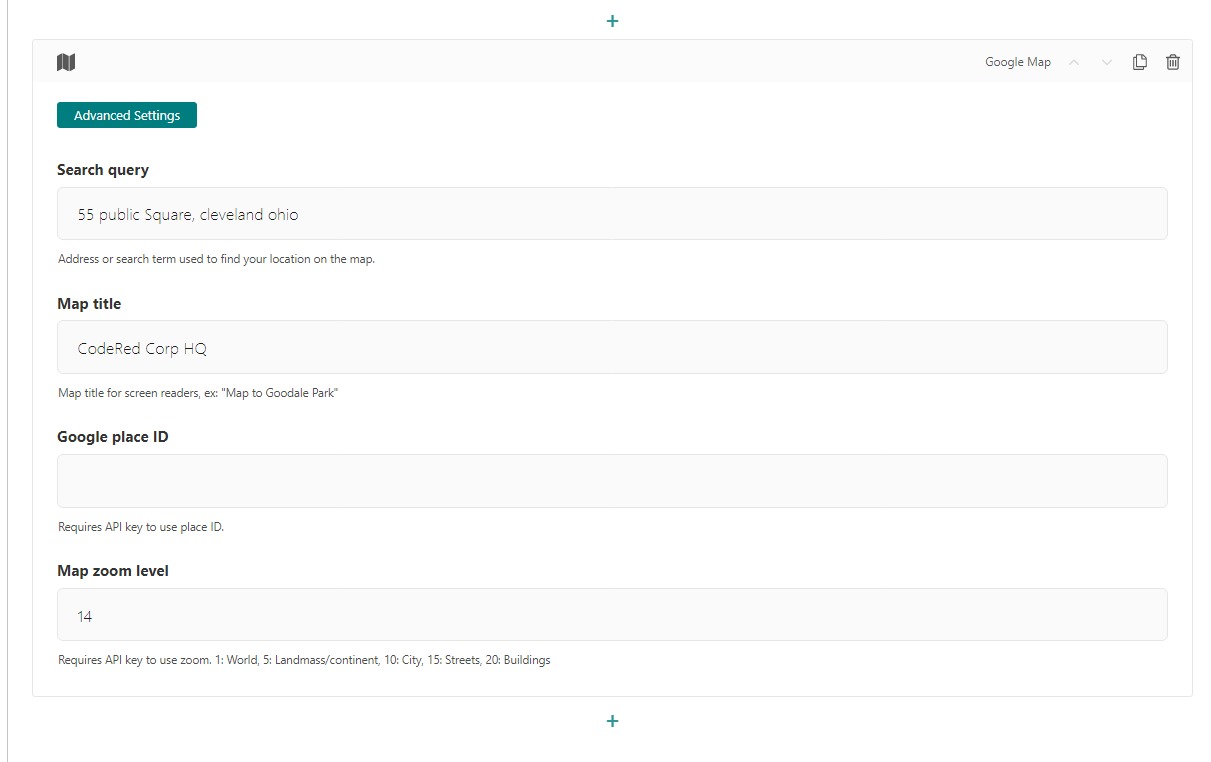Click the plus icon below the Google Map block
This screenshot has height=762, width=1211.
612,721
